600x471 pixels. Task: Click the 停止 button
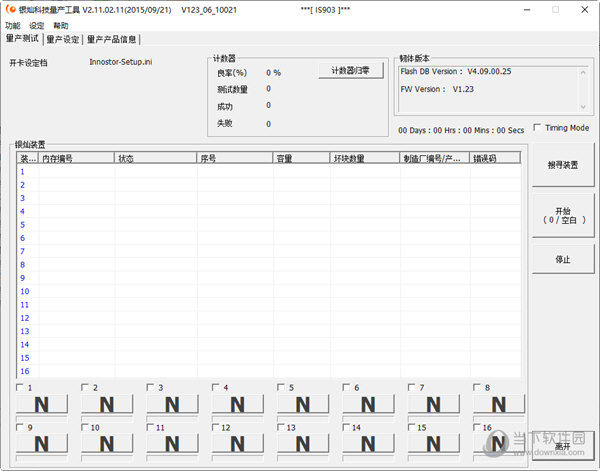pos(563,259)
